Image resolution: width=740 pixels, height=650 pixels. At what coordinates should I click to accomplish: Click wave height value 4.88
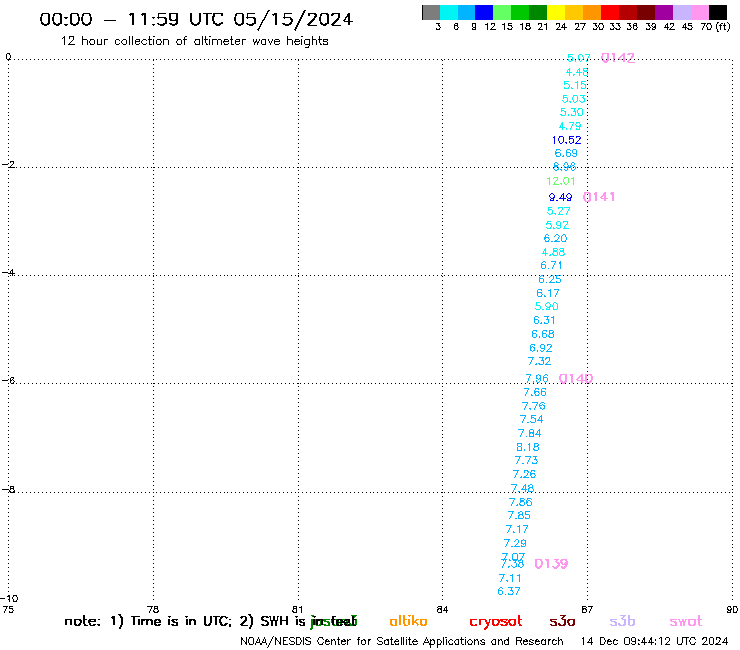click(x=553, y=252)
